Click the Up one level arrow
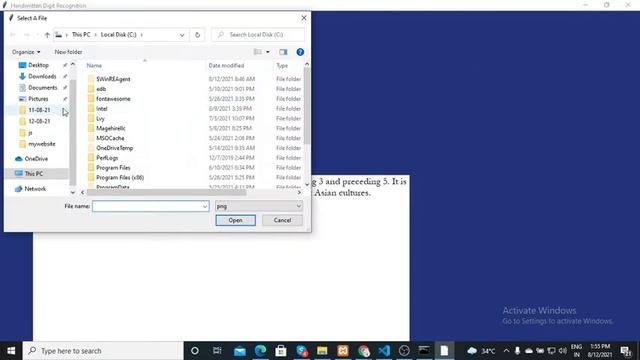This screenshot has height=360, width=640. click(47, 35)
